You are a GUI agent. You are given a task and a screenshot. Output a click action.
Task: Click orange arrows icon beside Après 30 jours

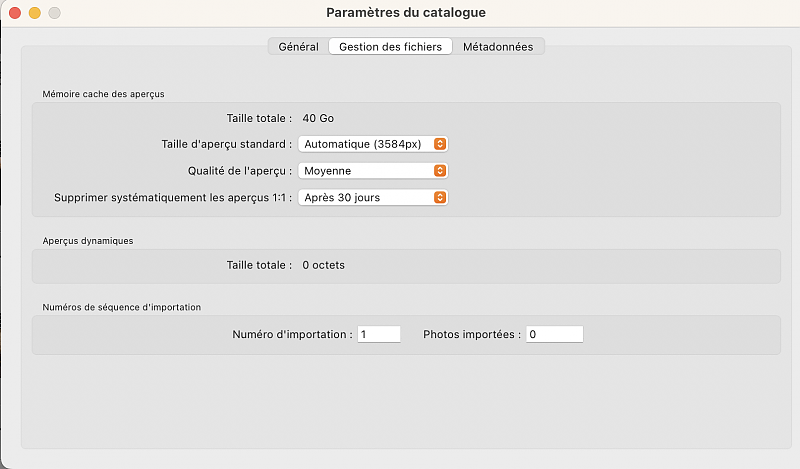440,198
